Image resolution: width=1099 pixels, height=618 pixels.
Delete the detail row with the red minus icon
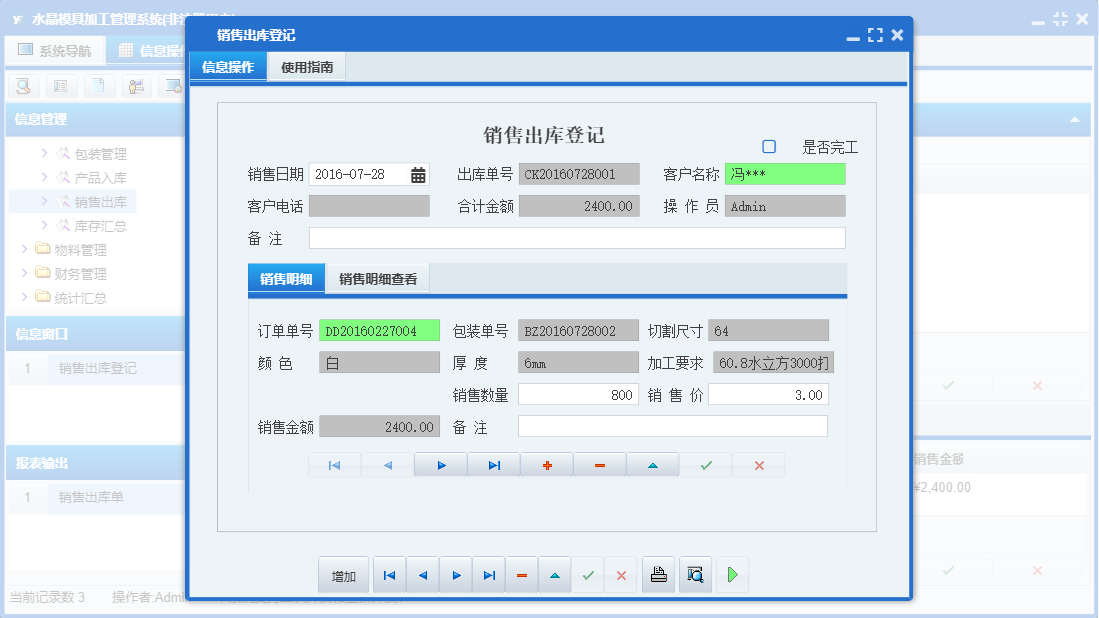pos(600,464)
